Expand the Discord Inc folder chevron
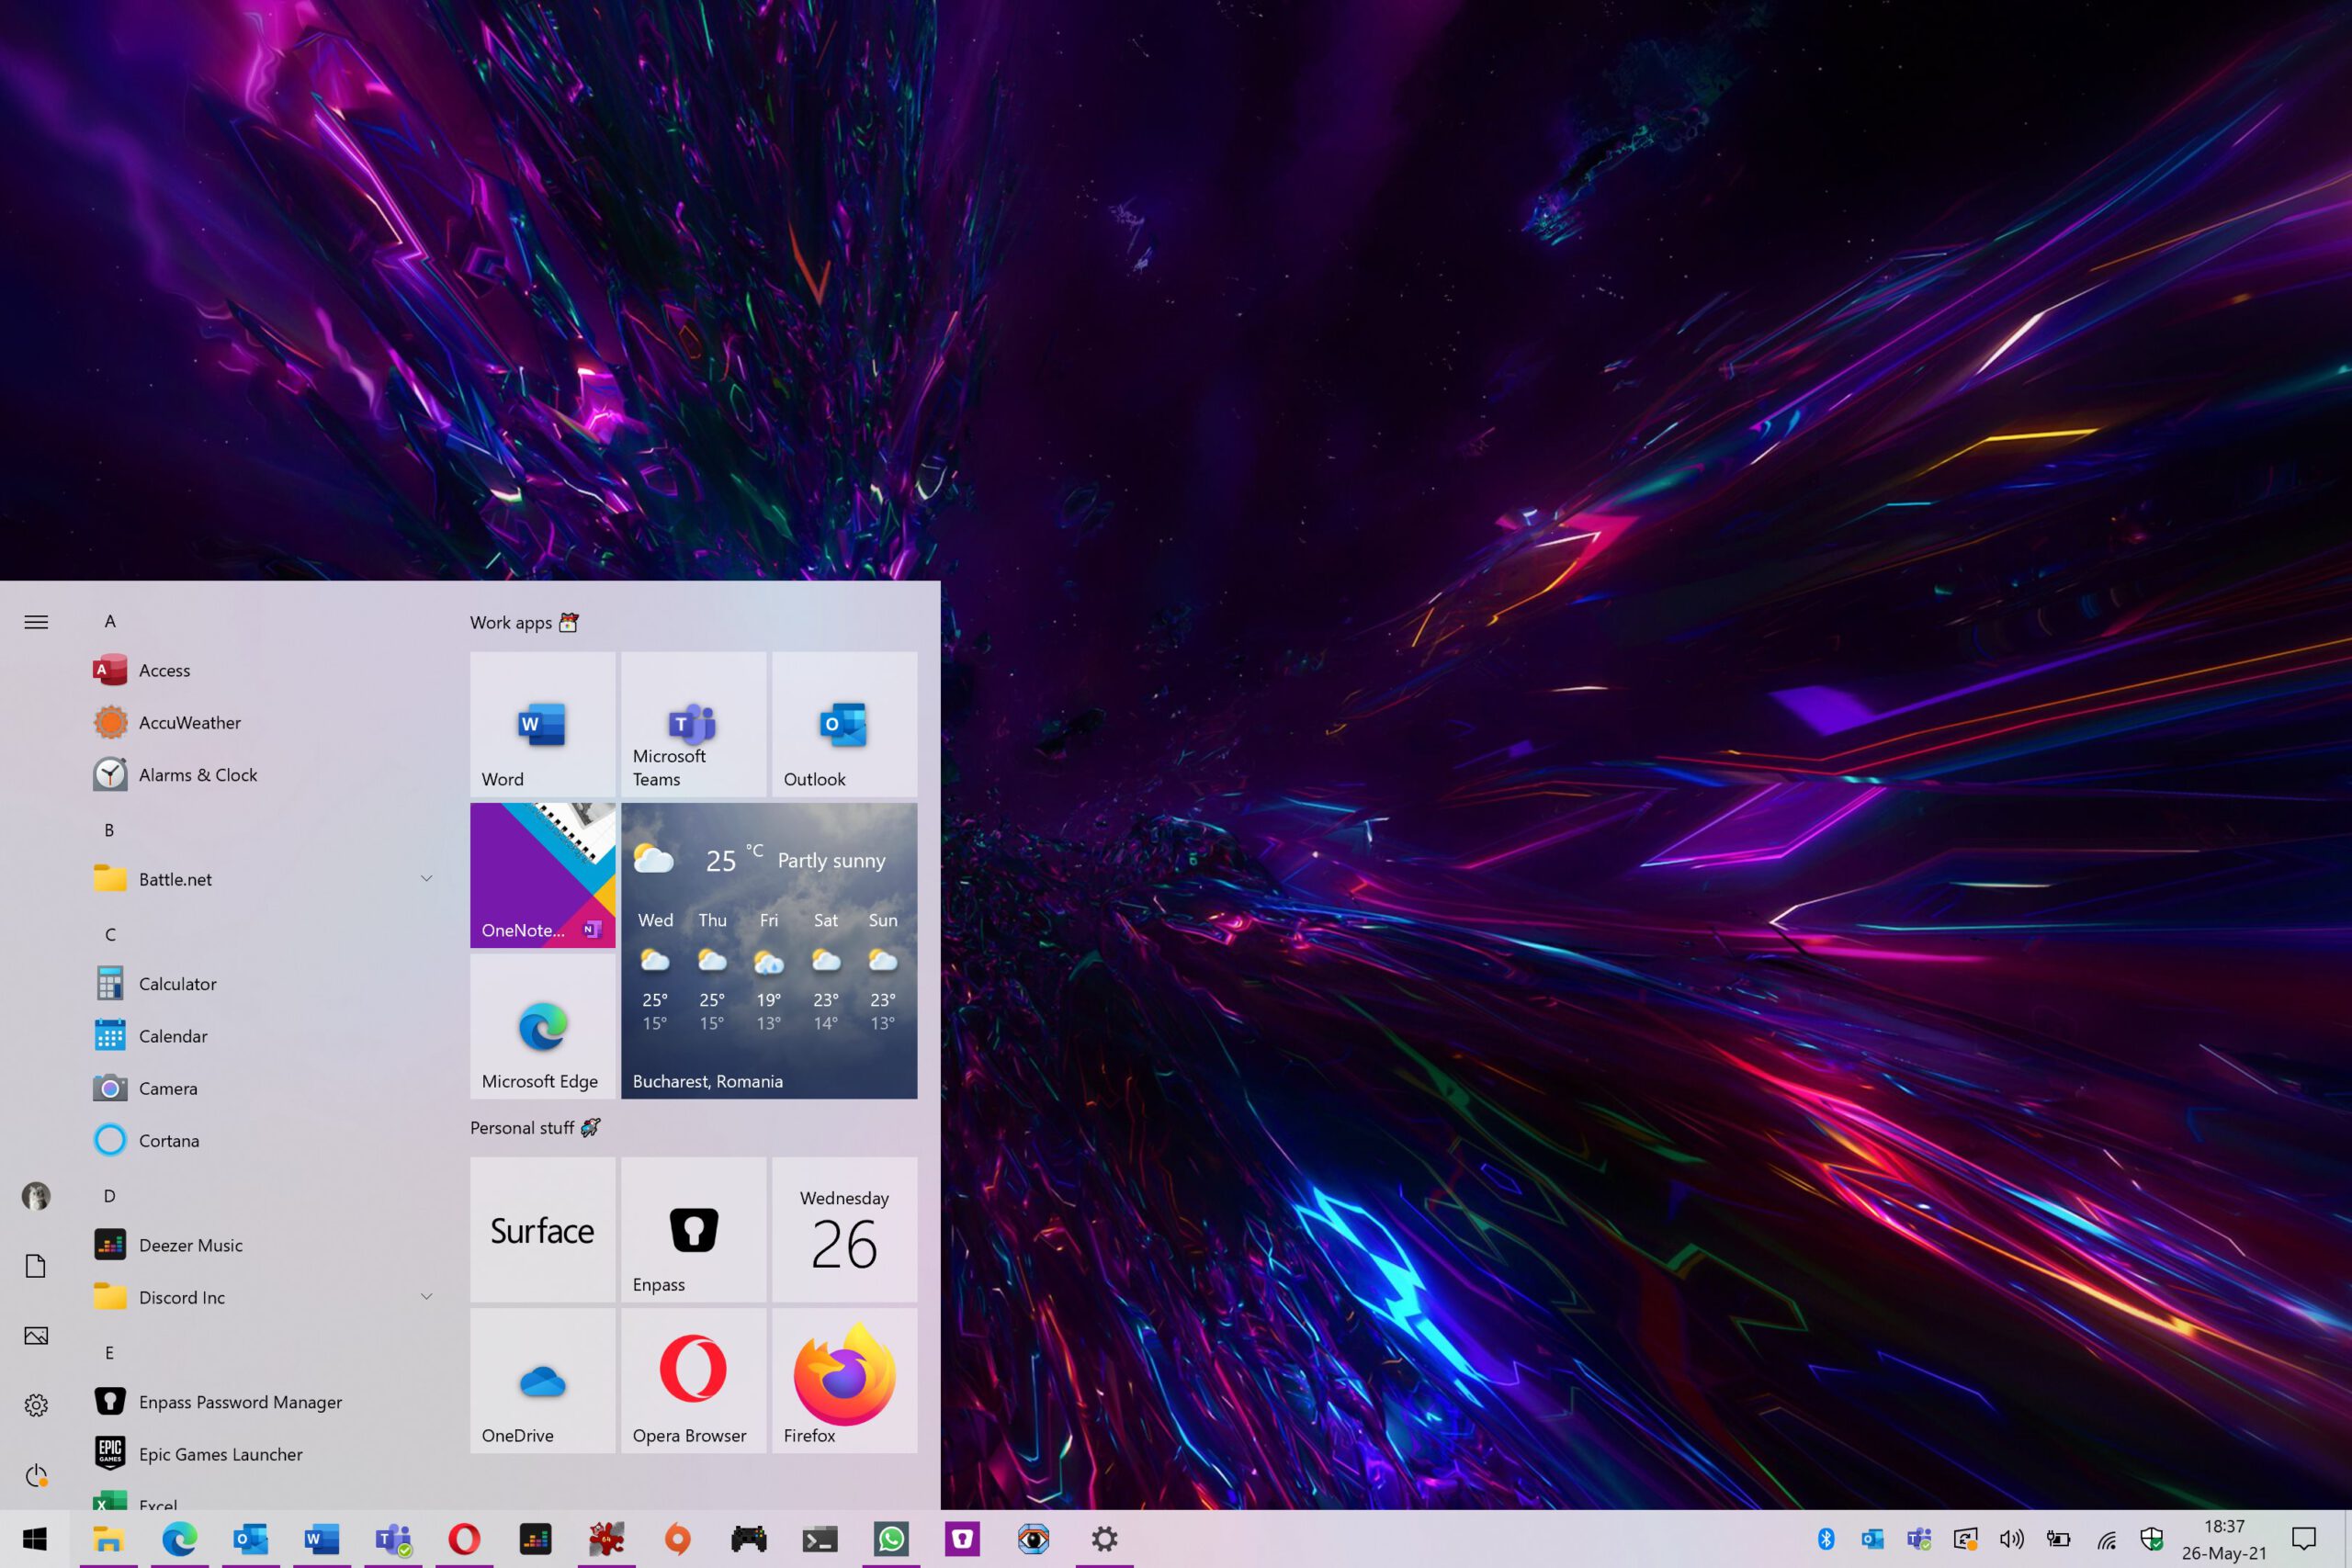 pos(426,1297)
